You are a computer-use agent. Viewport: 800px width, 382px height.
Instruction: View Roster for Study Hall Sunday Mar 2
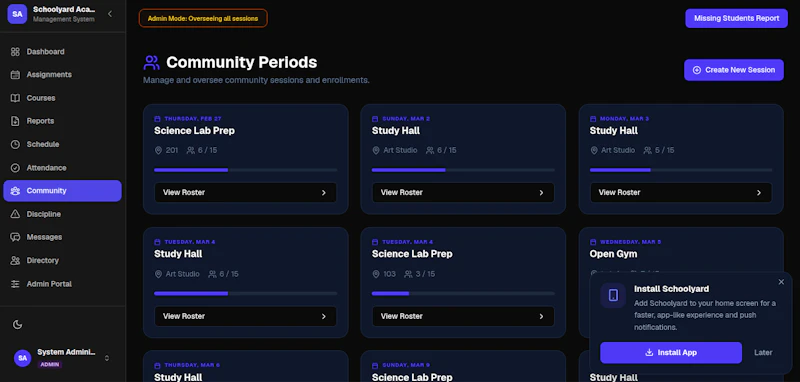[x=463, y=193]
